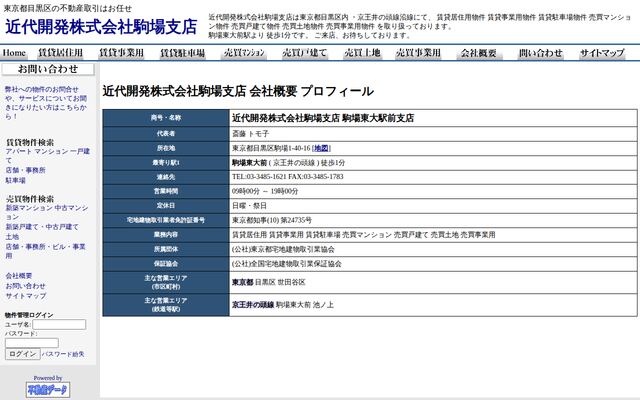Click the お問い合わせ sidebar banner button

(x=48, y=69)
